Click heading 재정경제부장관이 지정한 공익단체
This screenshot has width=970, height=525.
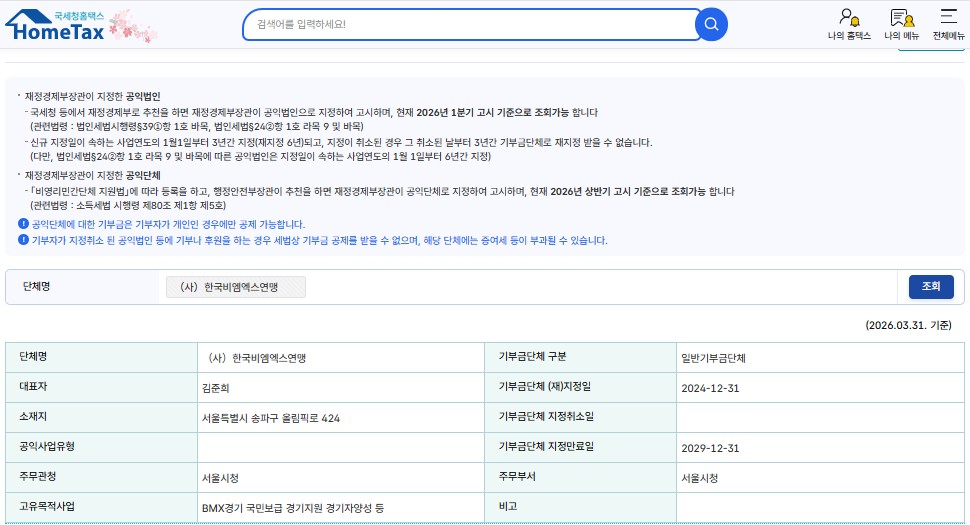click(92, 175)
